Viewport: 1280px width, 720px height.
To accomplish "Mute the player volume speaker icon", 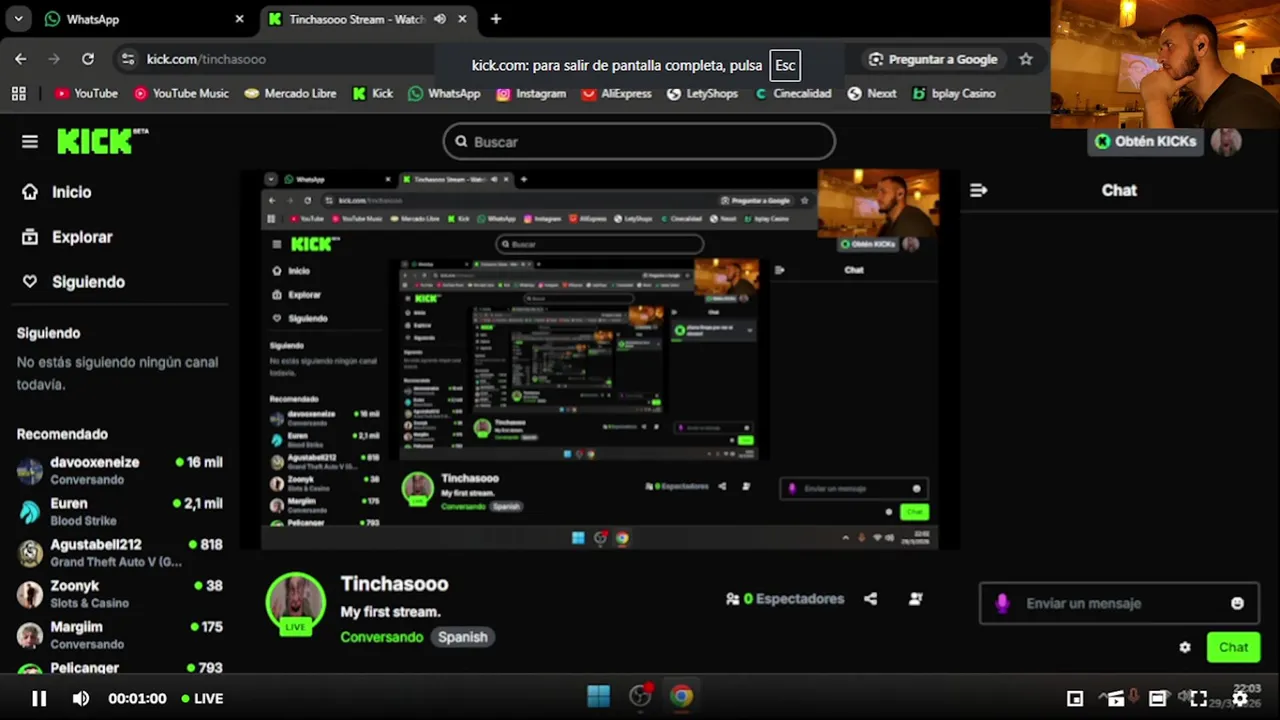I will 81,699.
